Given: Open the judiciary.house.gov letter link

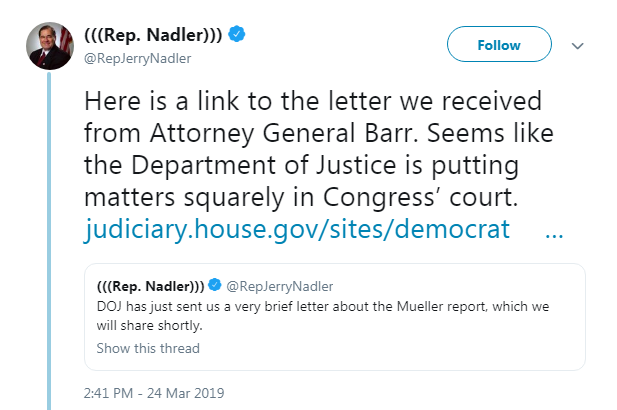Looking at the screenshot, I should [x=295, y=230].
